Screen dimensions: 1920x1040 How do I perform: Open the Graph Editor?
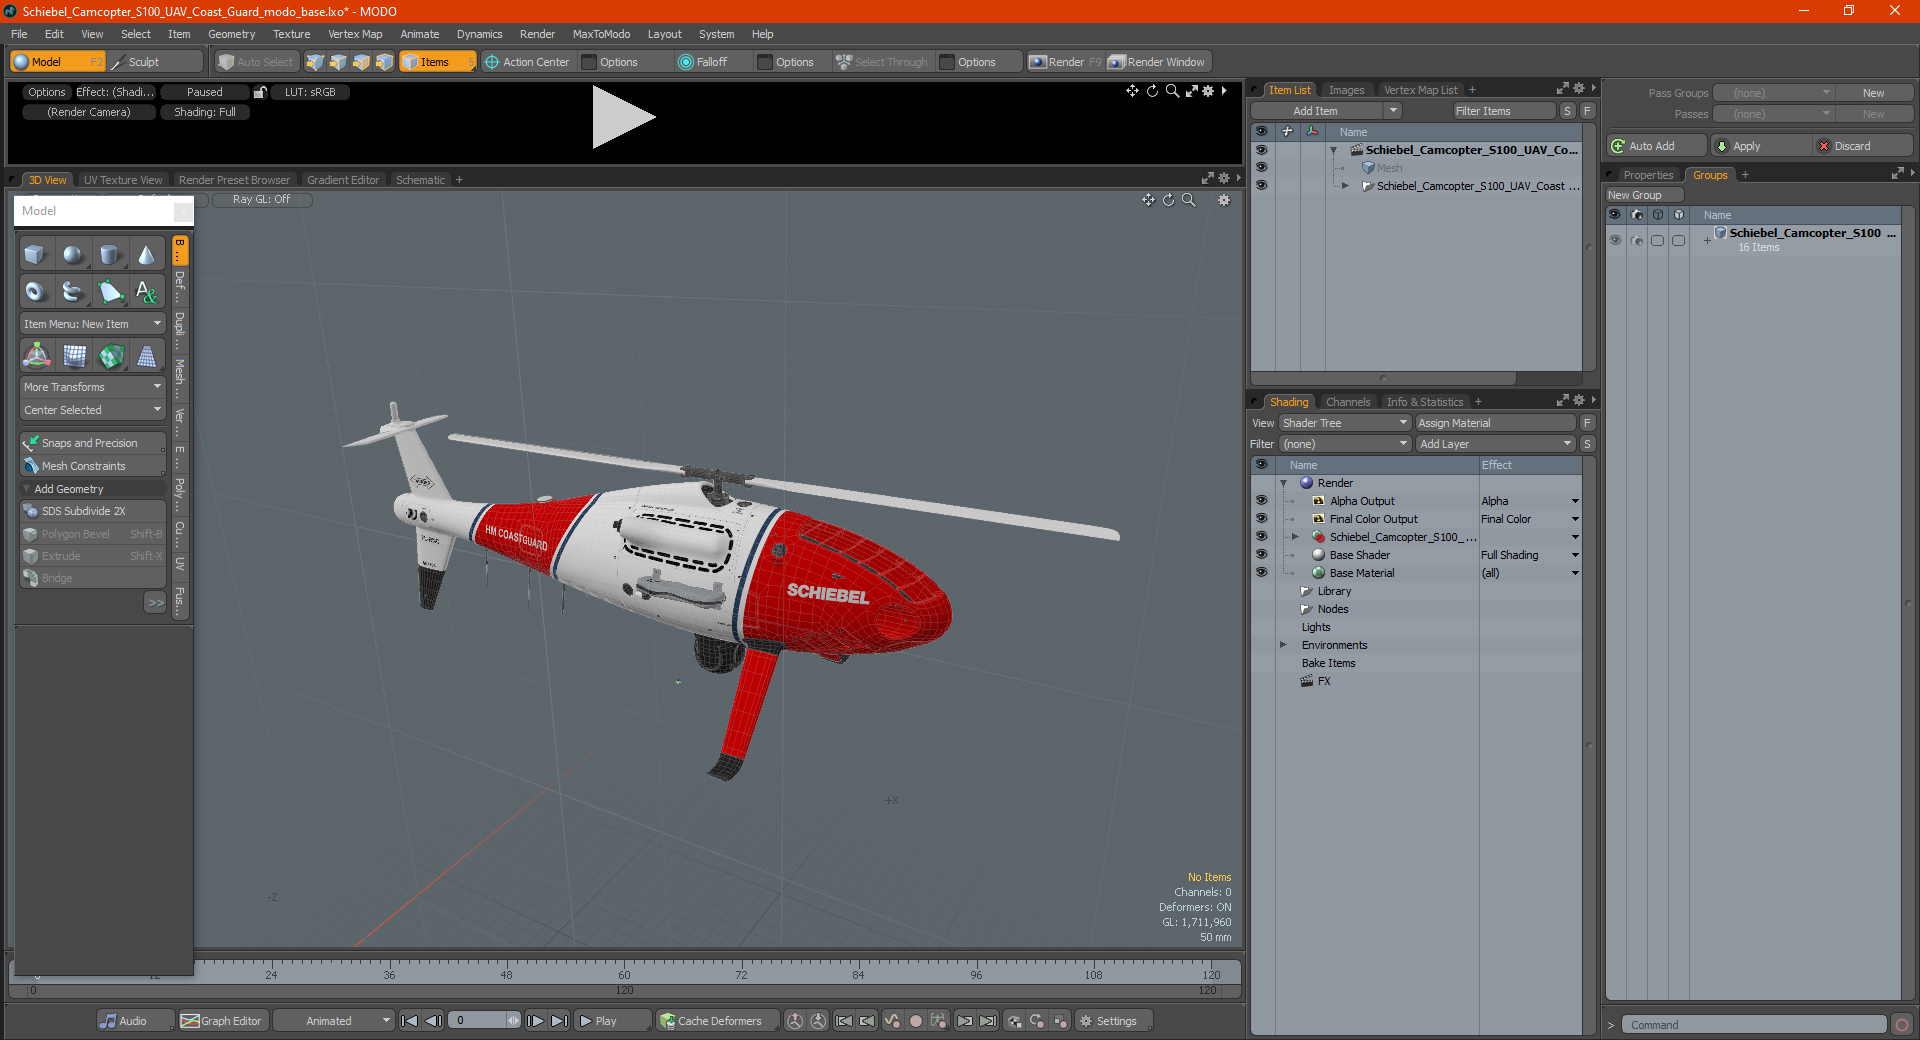click(222, 1021)
